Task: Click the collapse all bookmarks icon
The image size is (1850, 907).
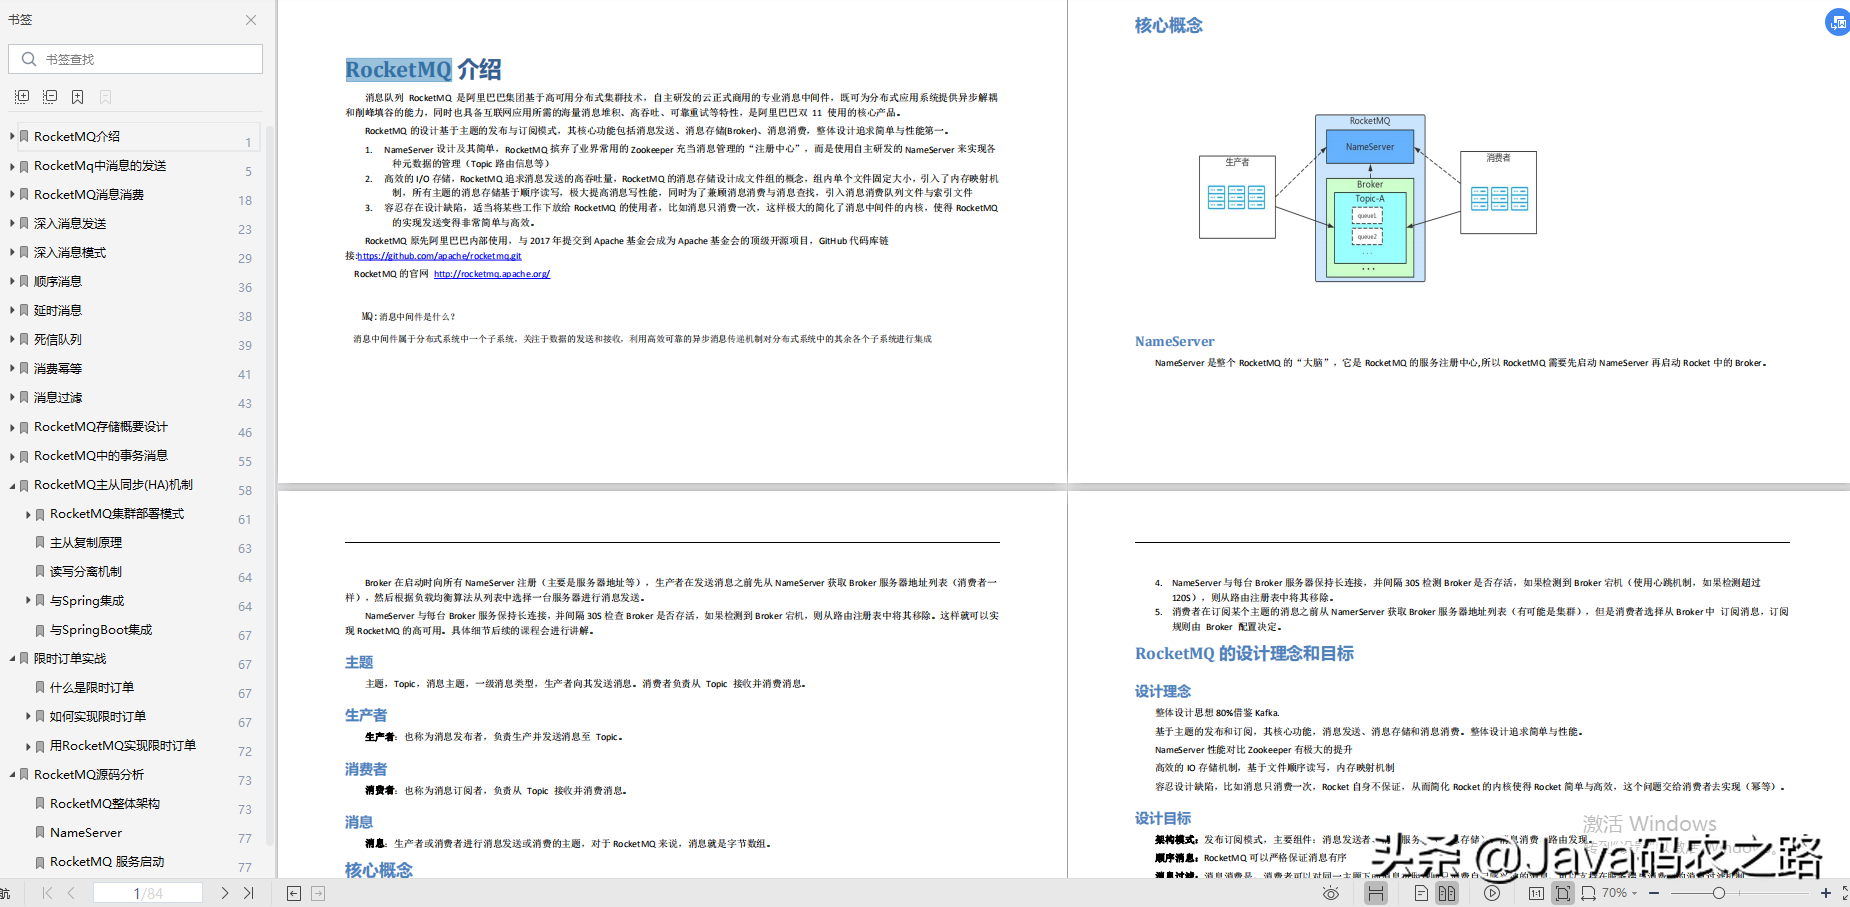Action: coord(50,97)
